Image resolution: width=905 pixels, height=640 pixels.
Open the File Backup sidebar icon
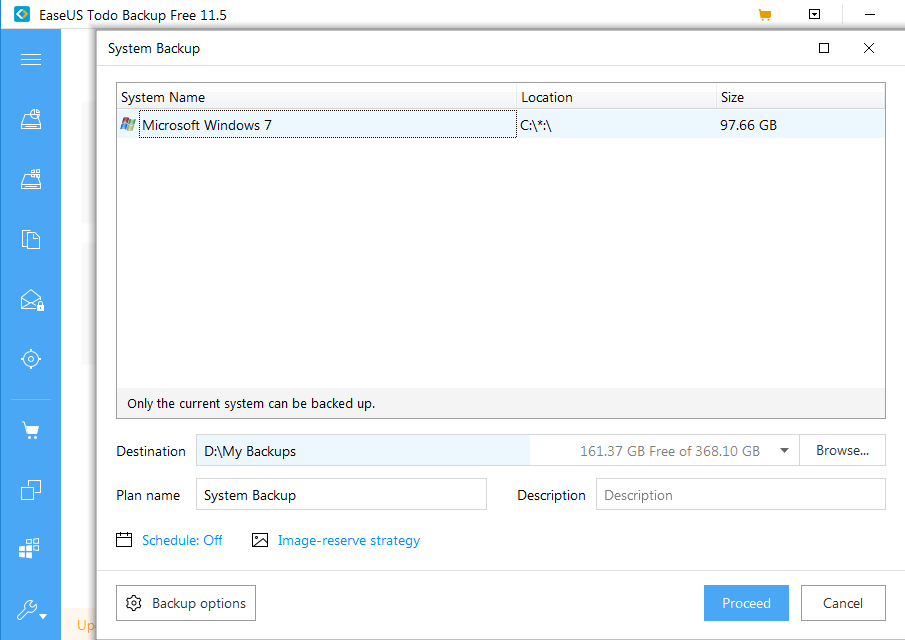click(x=31, y=240)
